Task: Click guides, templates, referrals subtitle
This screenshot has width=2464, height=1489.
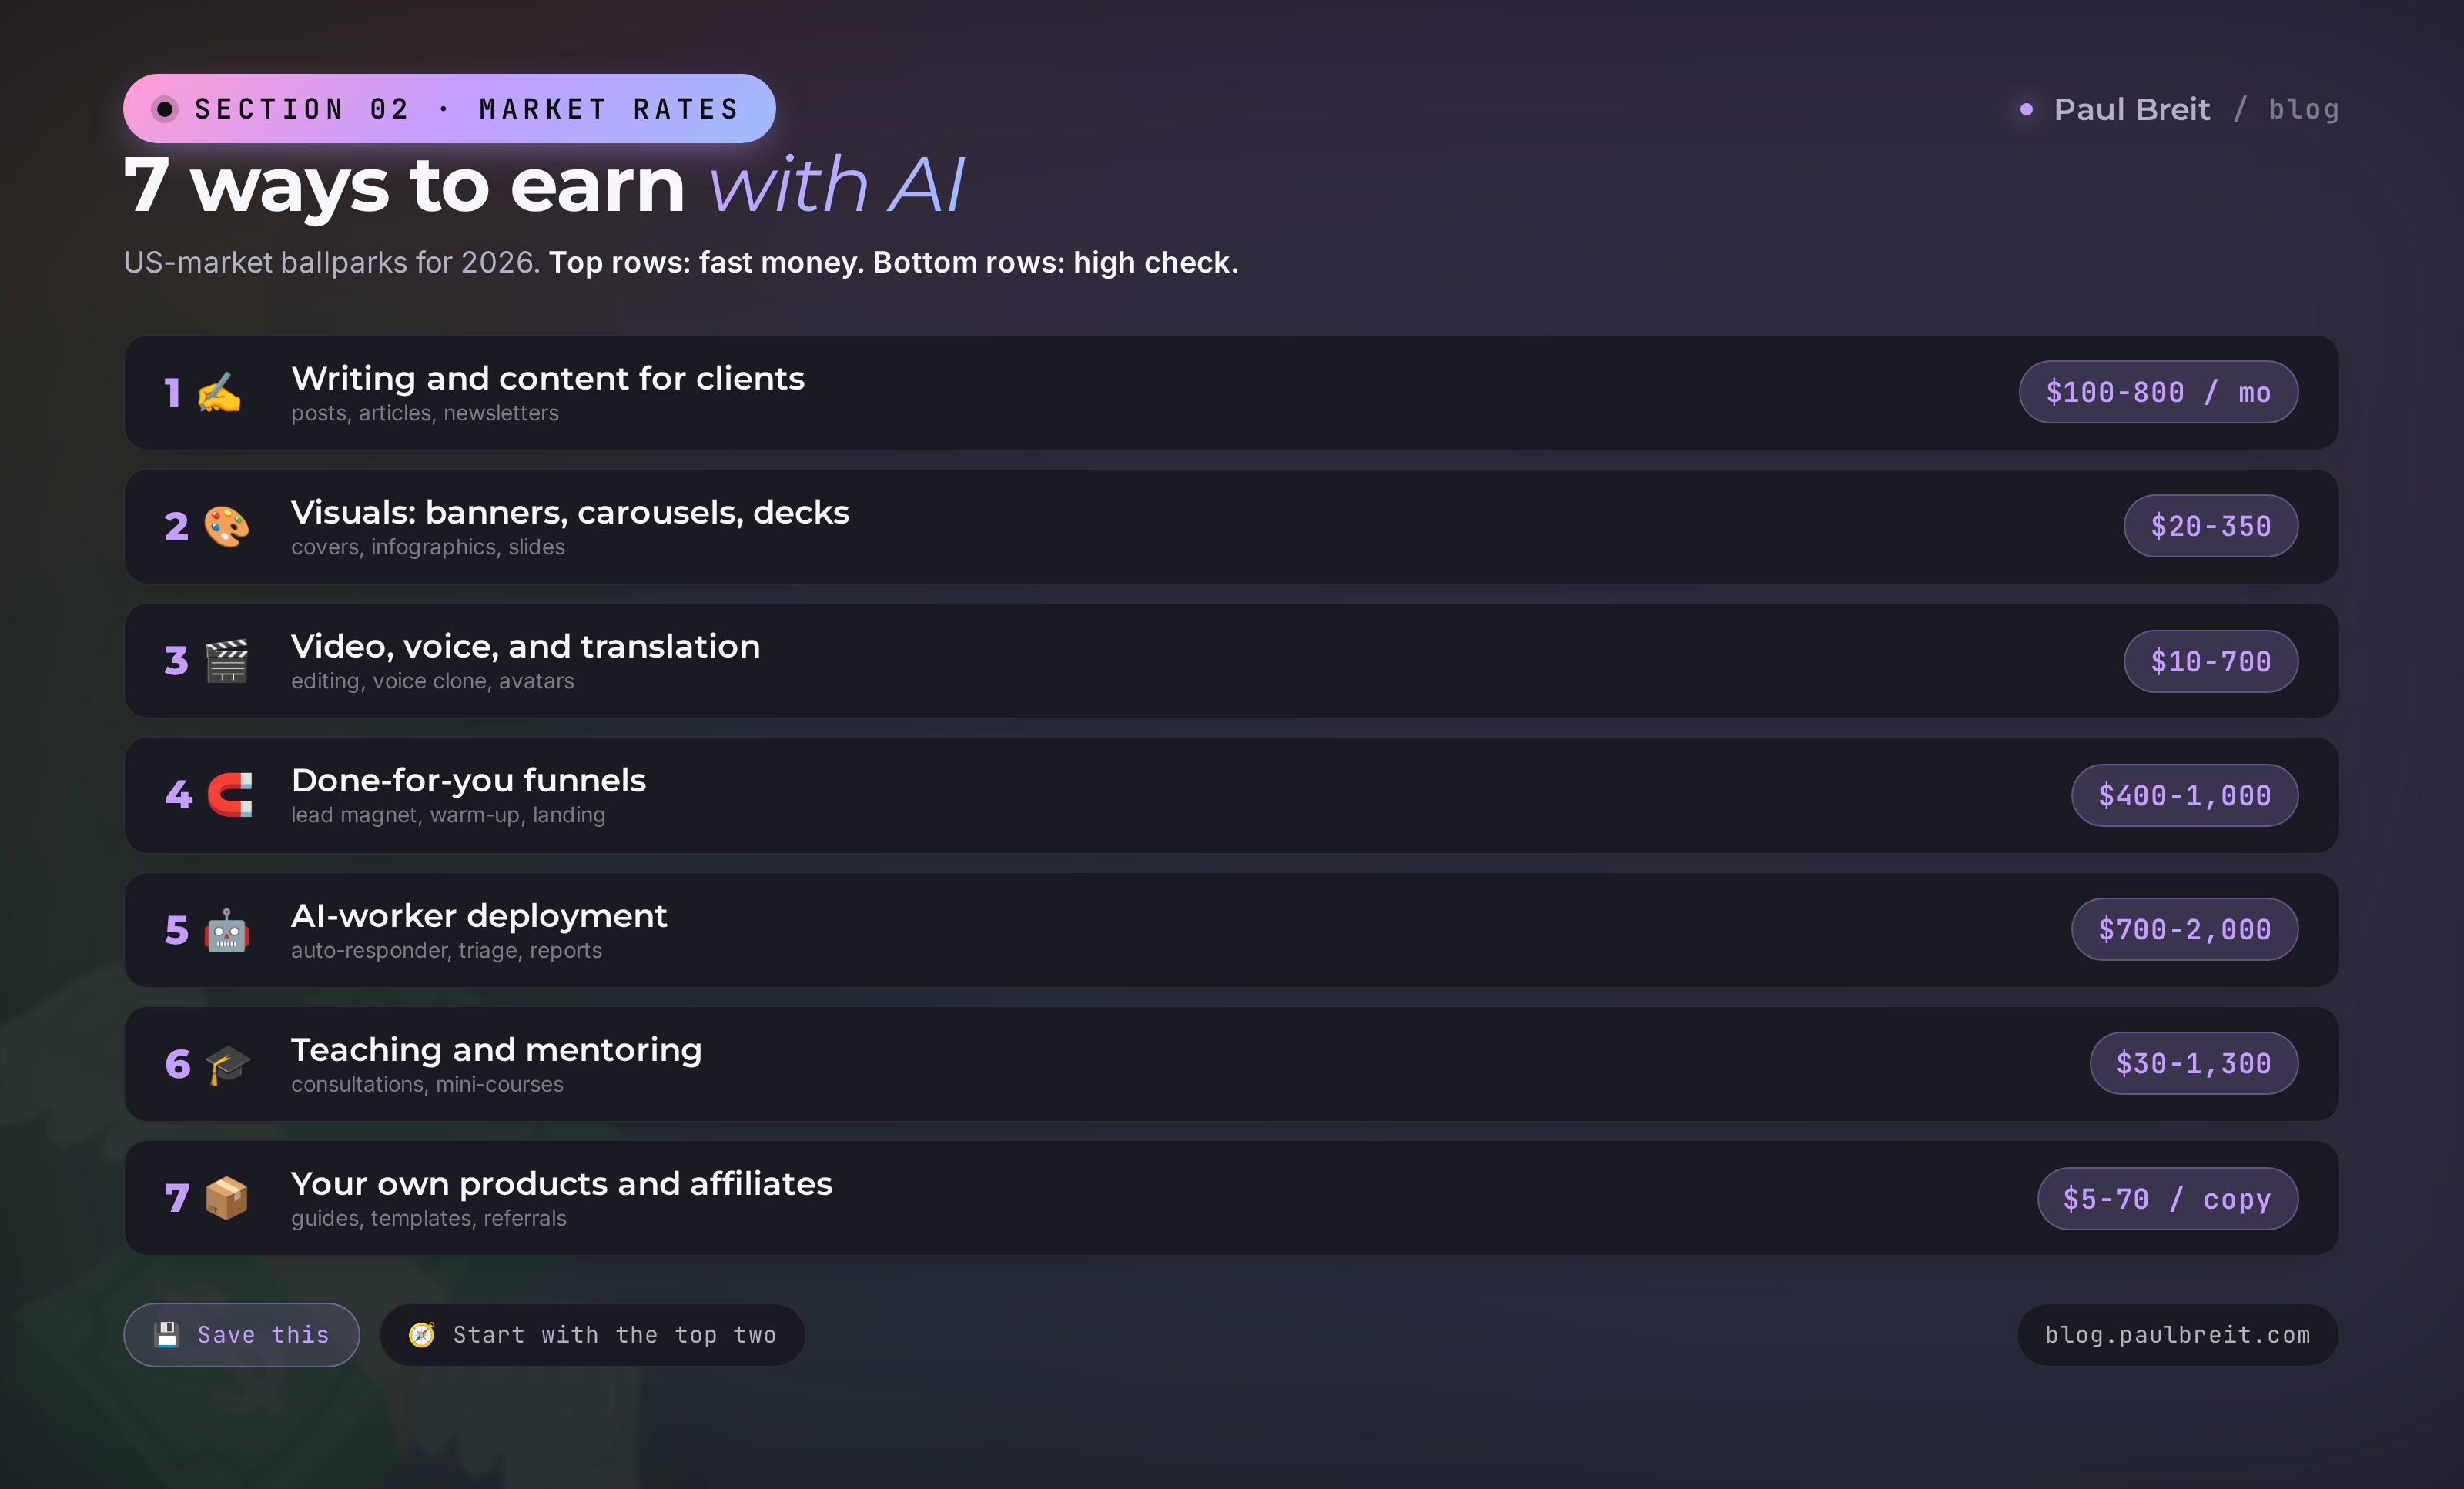Action: click(429, 1218)
